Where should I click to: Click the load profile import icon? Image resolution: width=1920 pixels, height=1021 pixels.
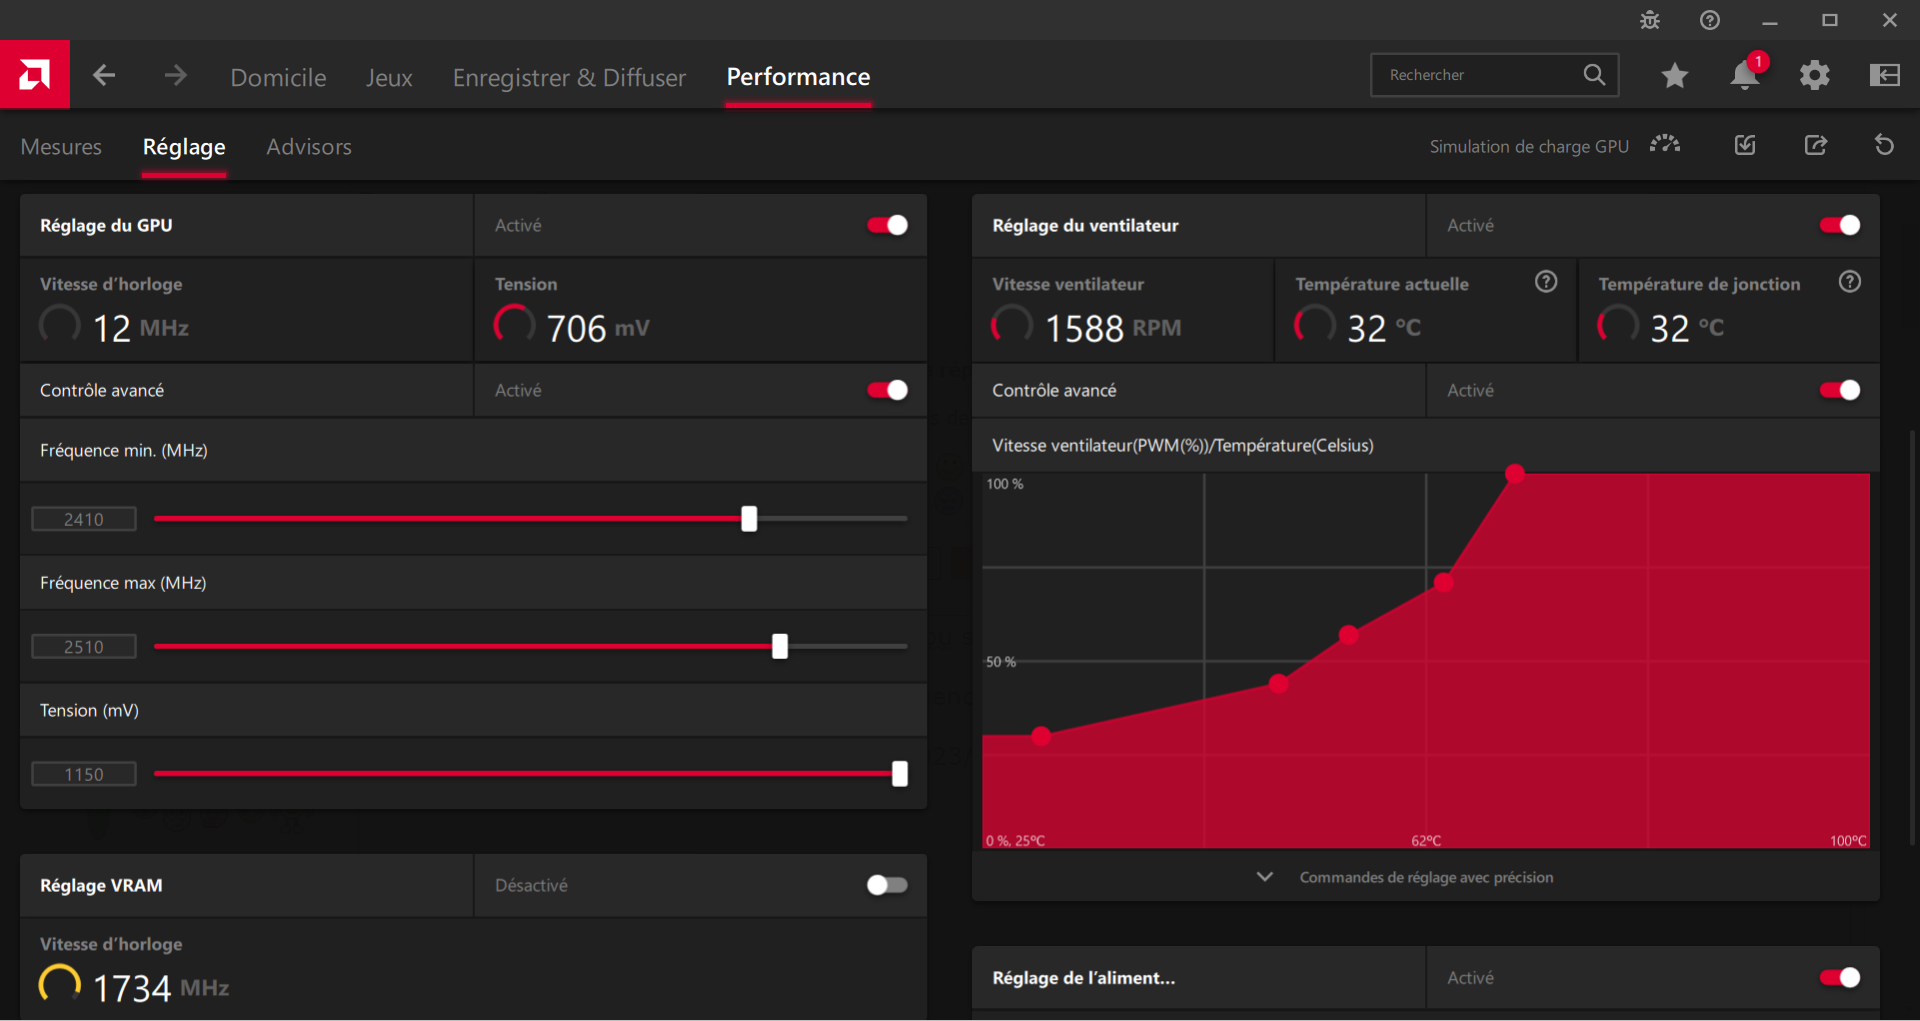pos(1745,145)
